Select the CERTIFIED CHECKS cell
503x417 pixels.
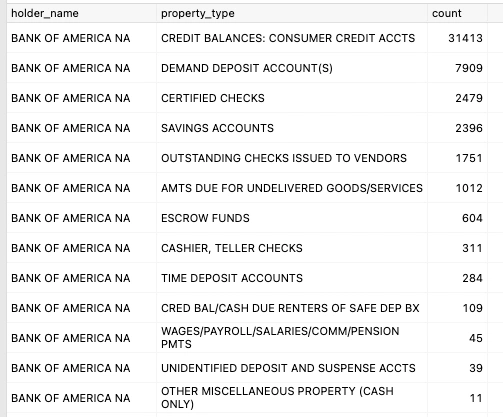[292, 98]
